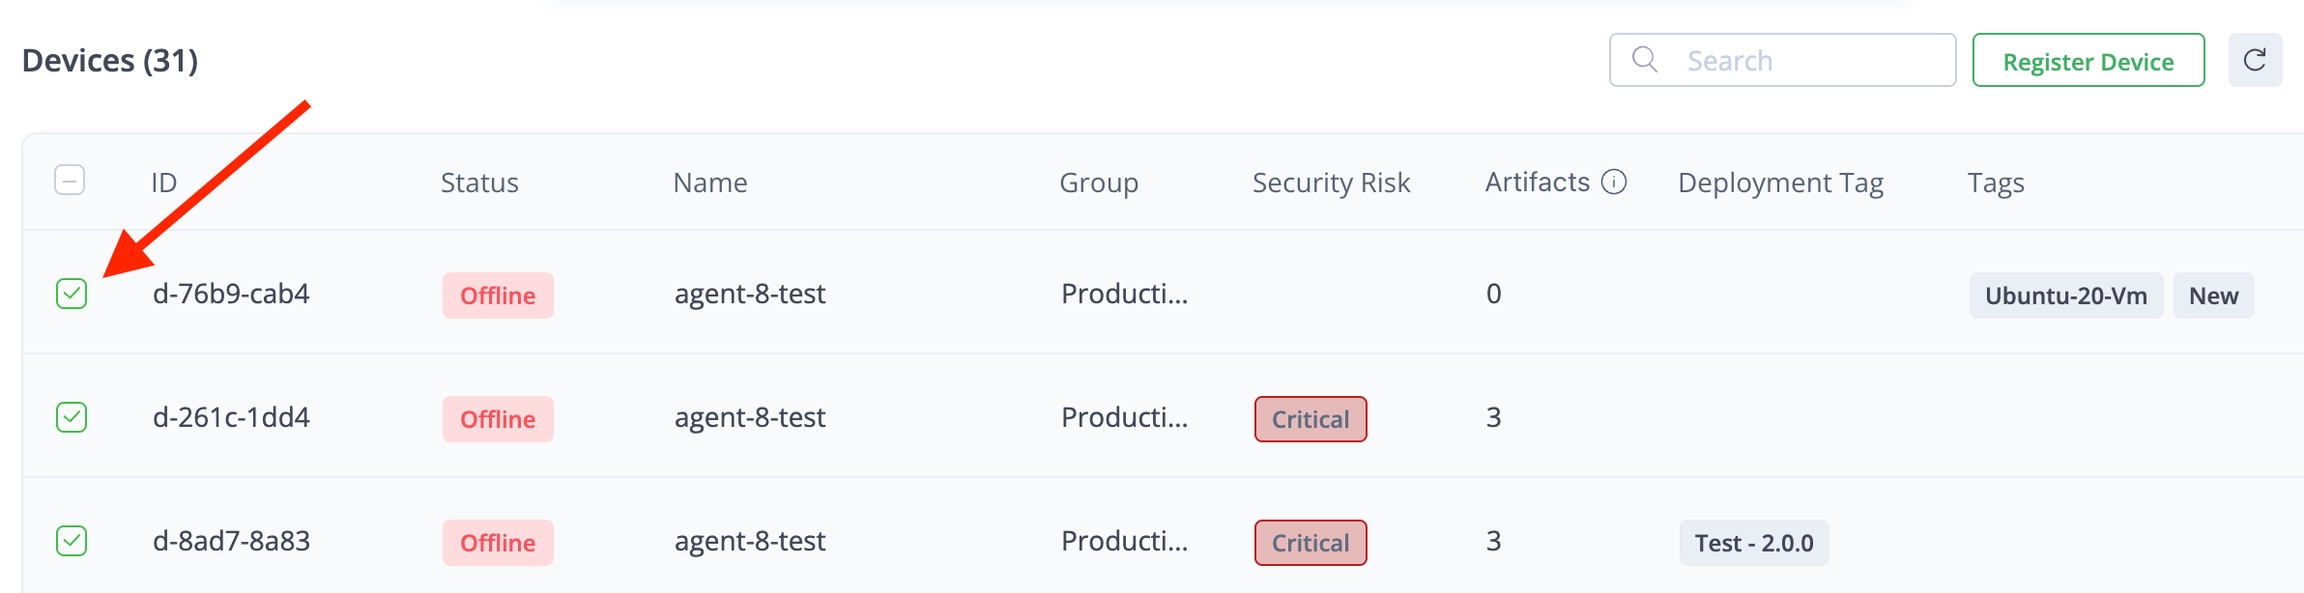Click the magnifier icon in search box
The image size is (2304, 593).
[x=1644, y=60]
